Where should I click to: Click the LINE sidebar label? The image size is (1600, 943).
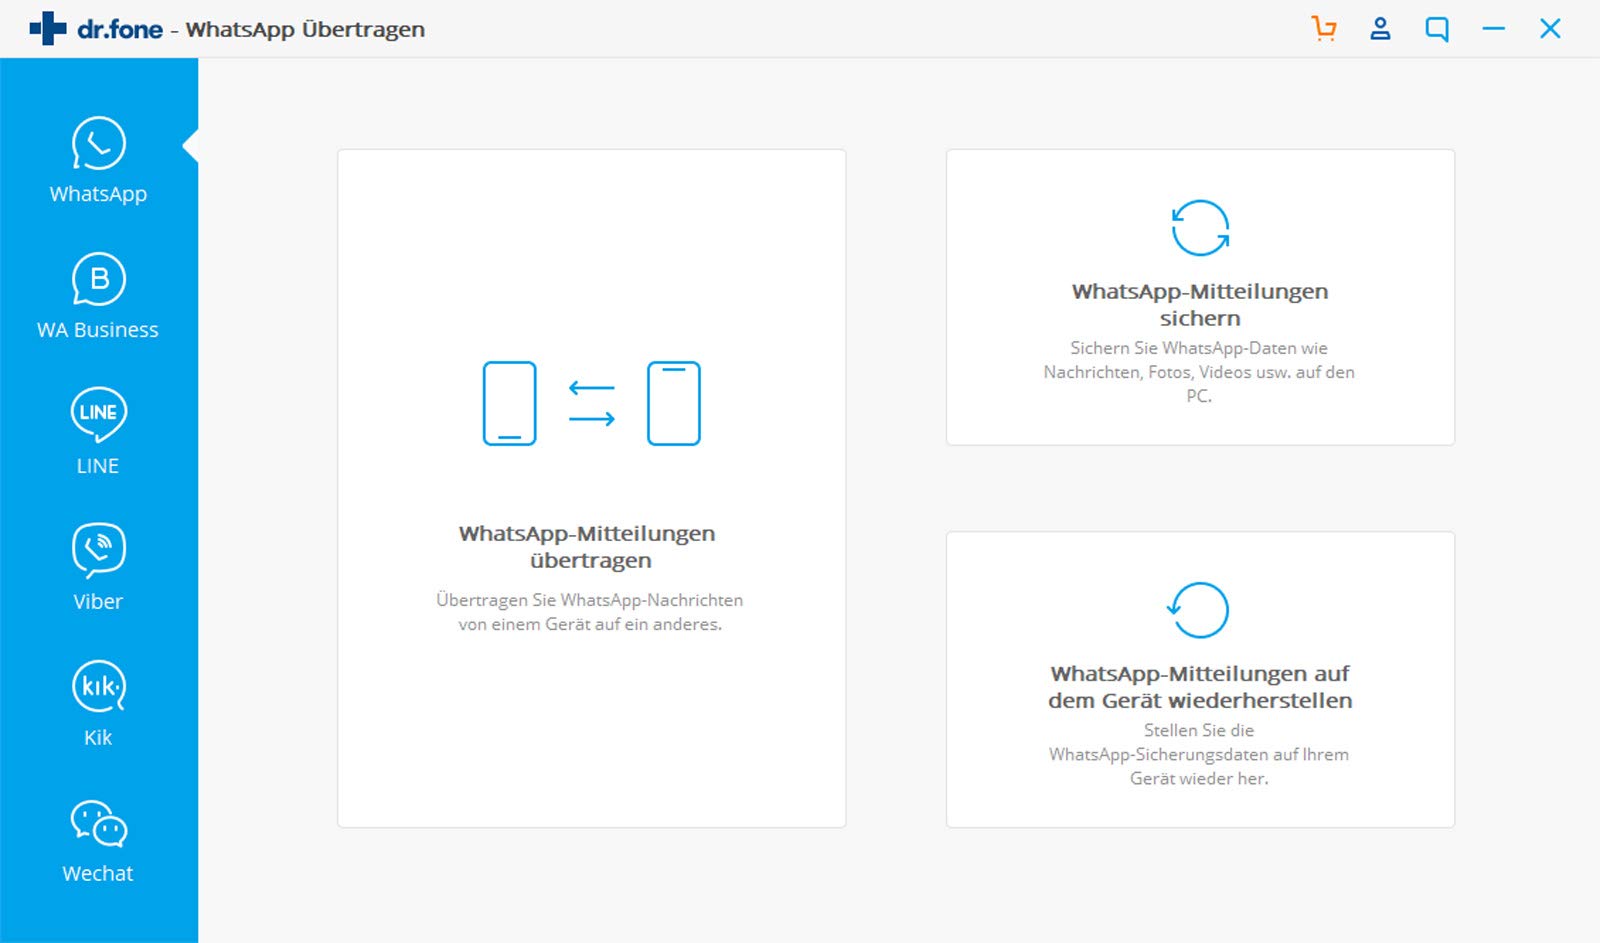pos(98,466)
